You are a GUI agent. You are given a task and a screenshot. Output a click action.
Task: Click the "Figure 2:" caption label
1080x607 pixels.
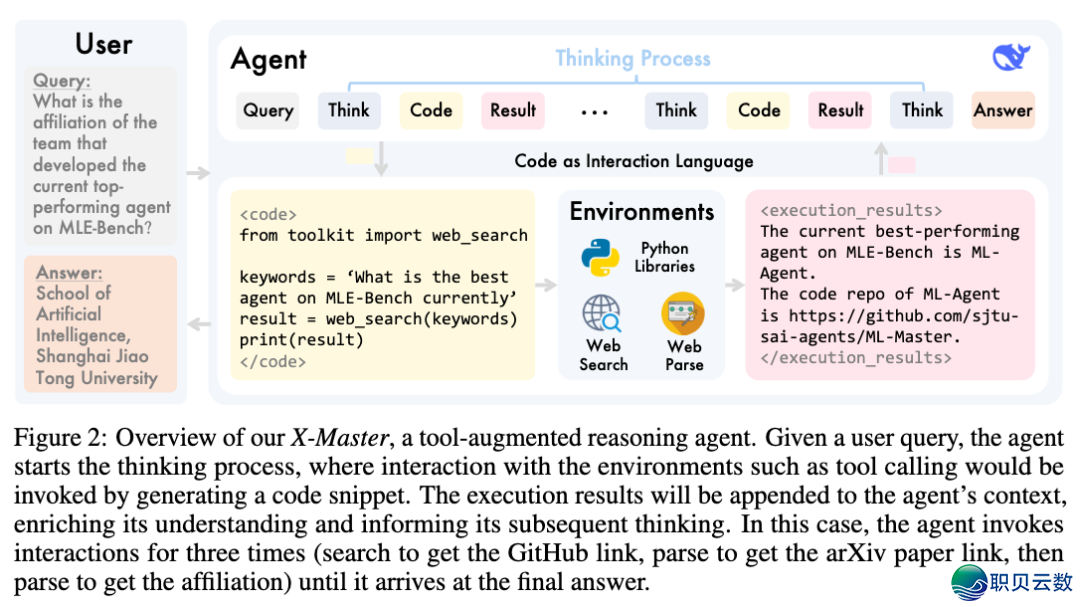pyautogui.click(x=61, y=438)
